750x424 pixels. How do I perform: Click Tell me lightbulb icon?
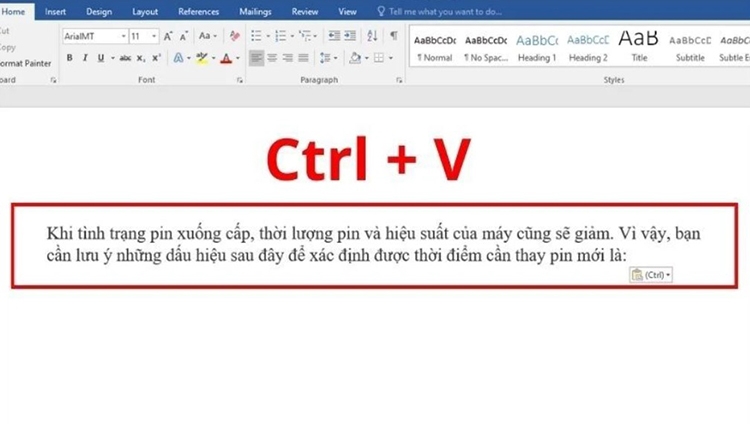[x=381, y=11]
